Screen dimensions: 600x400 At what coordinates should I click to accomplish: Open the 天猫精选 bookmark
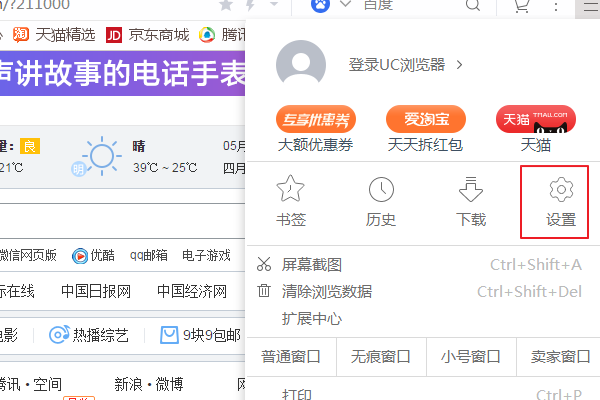click(x=65, y=35)
